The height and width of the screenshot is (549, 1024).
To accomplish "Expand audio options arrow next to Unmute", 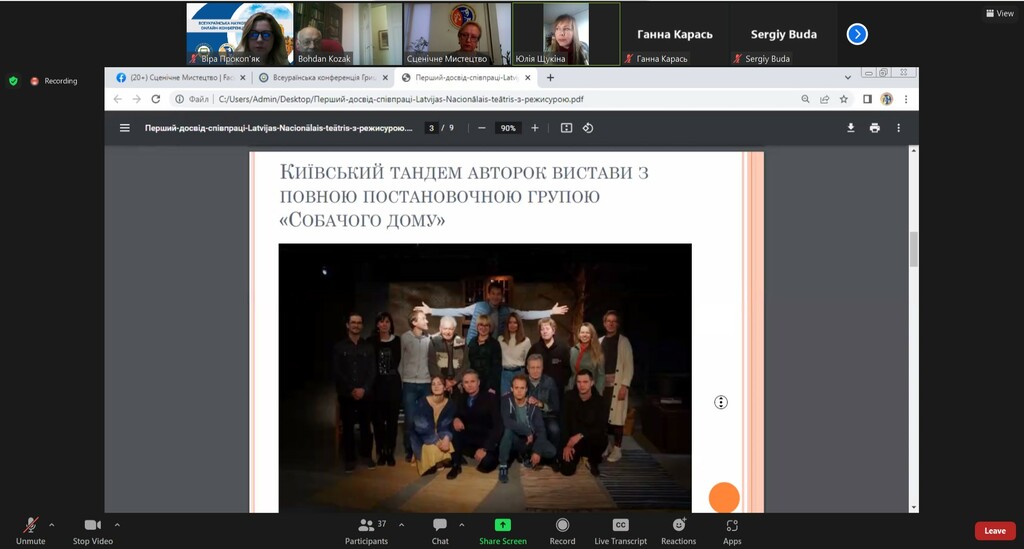I will (x=52, y=524).
